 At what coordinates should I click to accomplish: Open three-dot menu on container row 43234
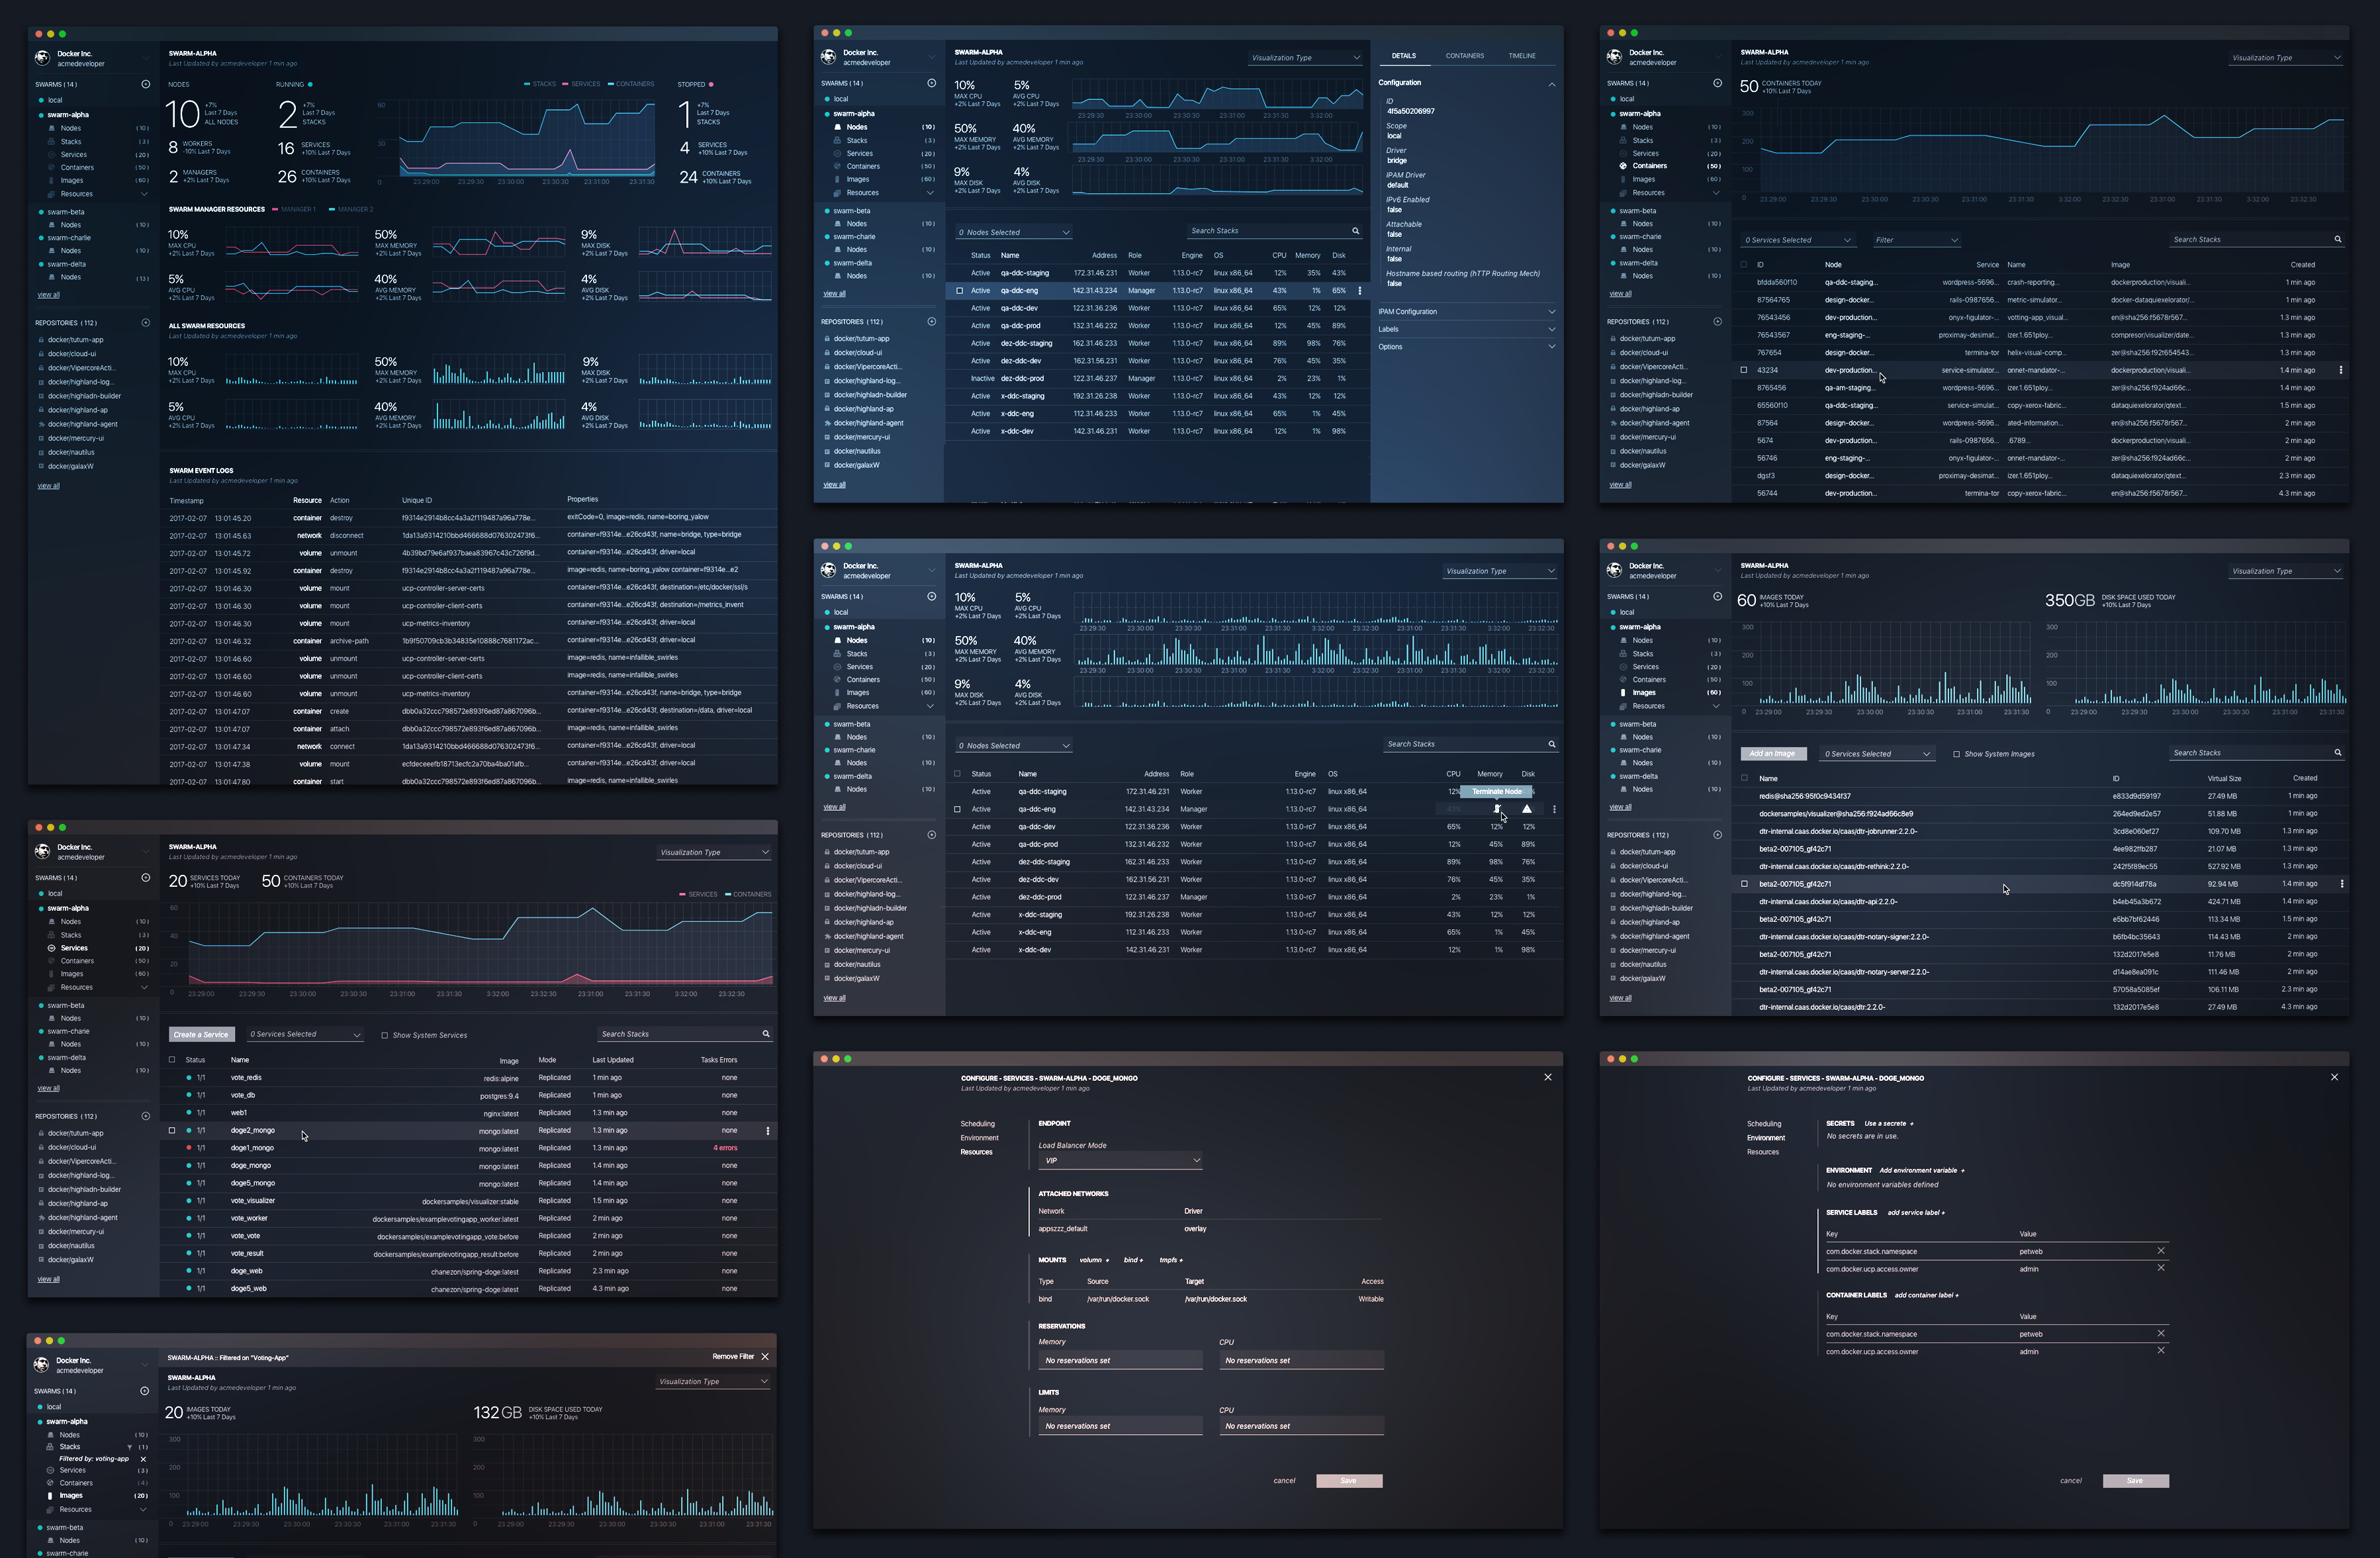click(x=2341, y=370)
